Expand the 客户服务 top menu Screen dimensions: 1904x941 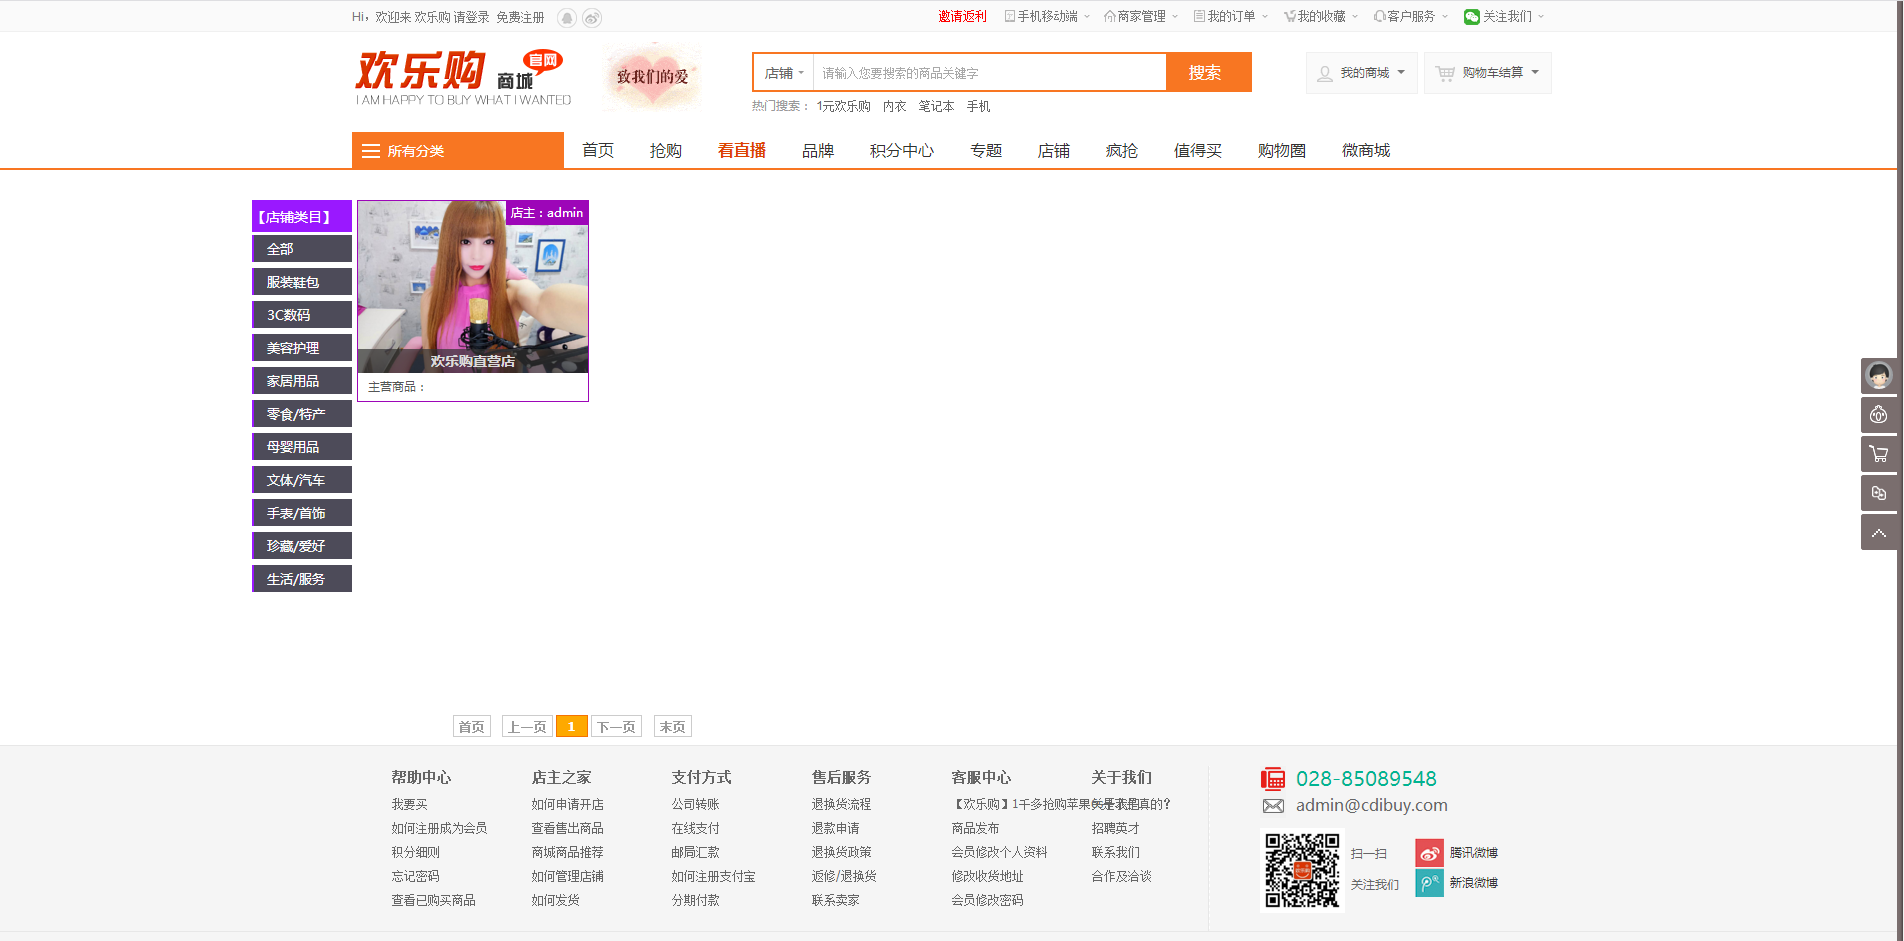(x=1411, y=17)
